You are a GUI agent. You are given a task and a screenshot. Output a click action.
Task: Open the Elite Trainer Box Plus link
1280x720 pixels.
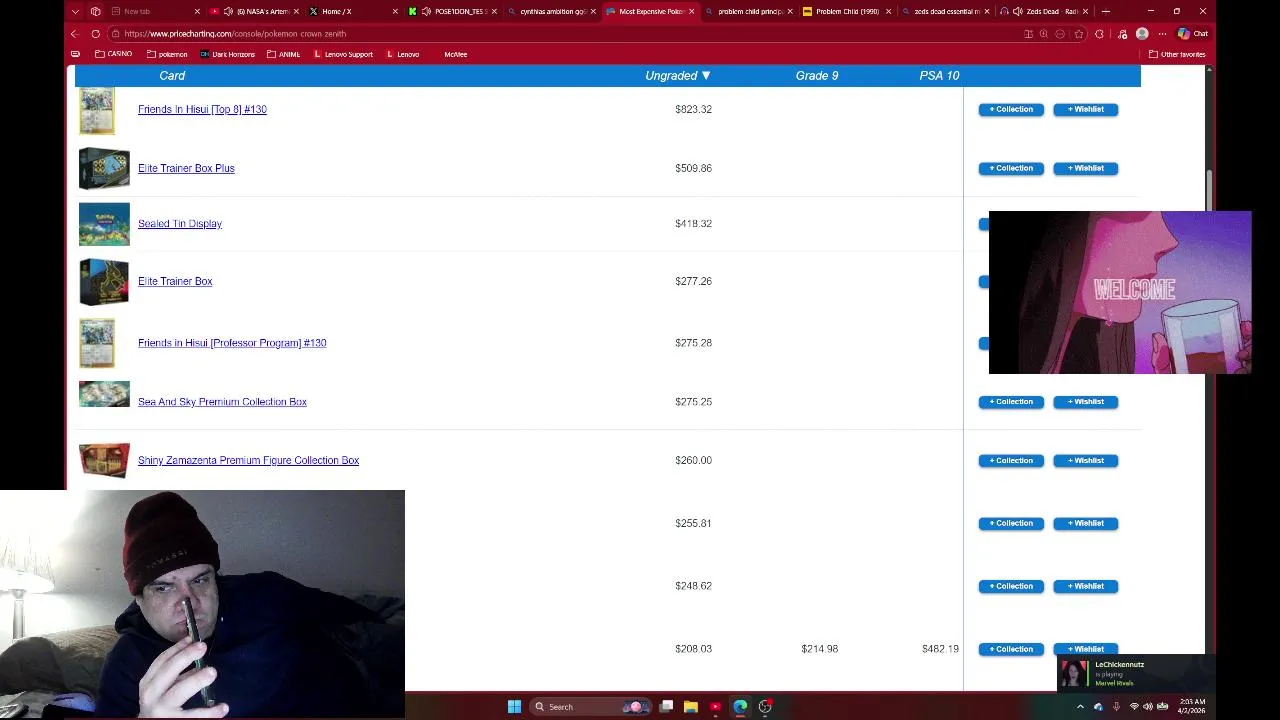click(186, 168)
